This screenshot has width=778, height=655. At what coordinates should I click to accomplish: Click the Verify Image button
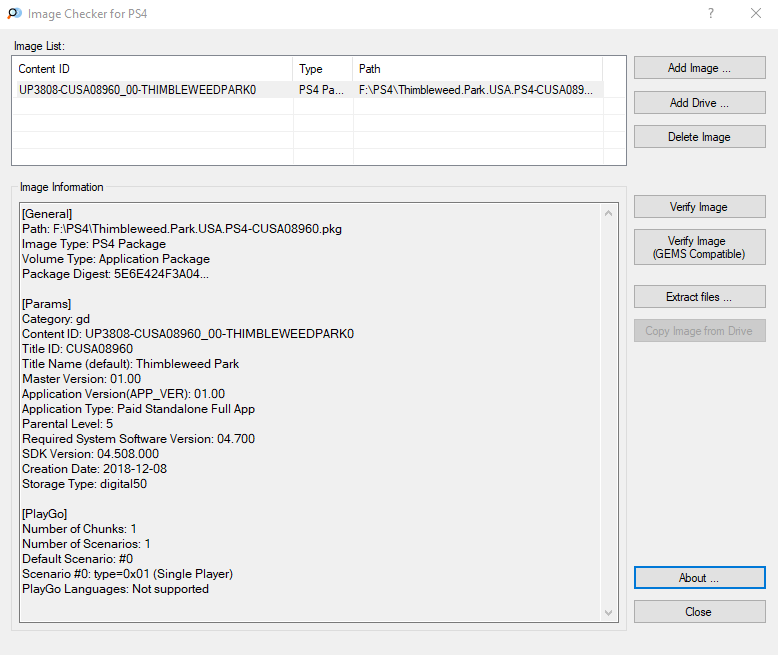point(700,206)
